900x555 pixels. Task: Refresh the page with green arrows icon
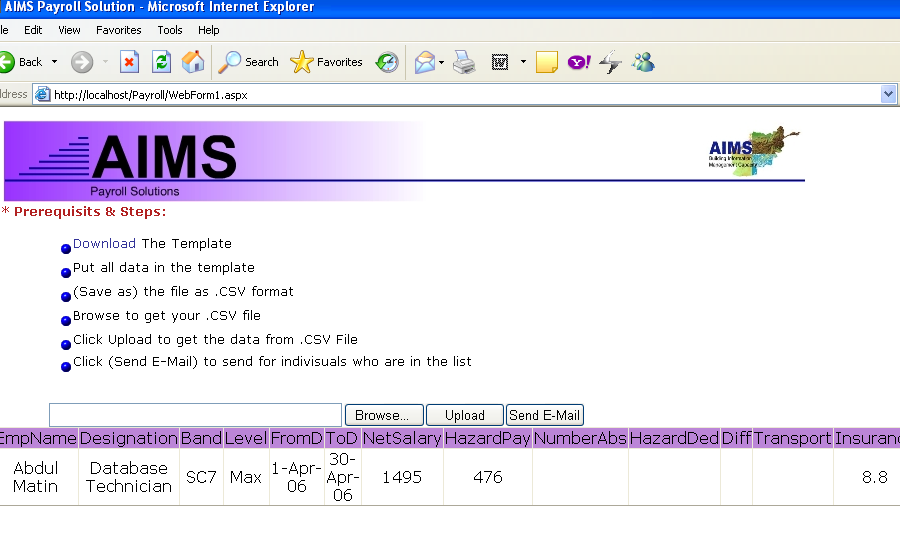click(162, 62)
